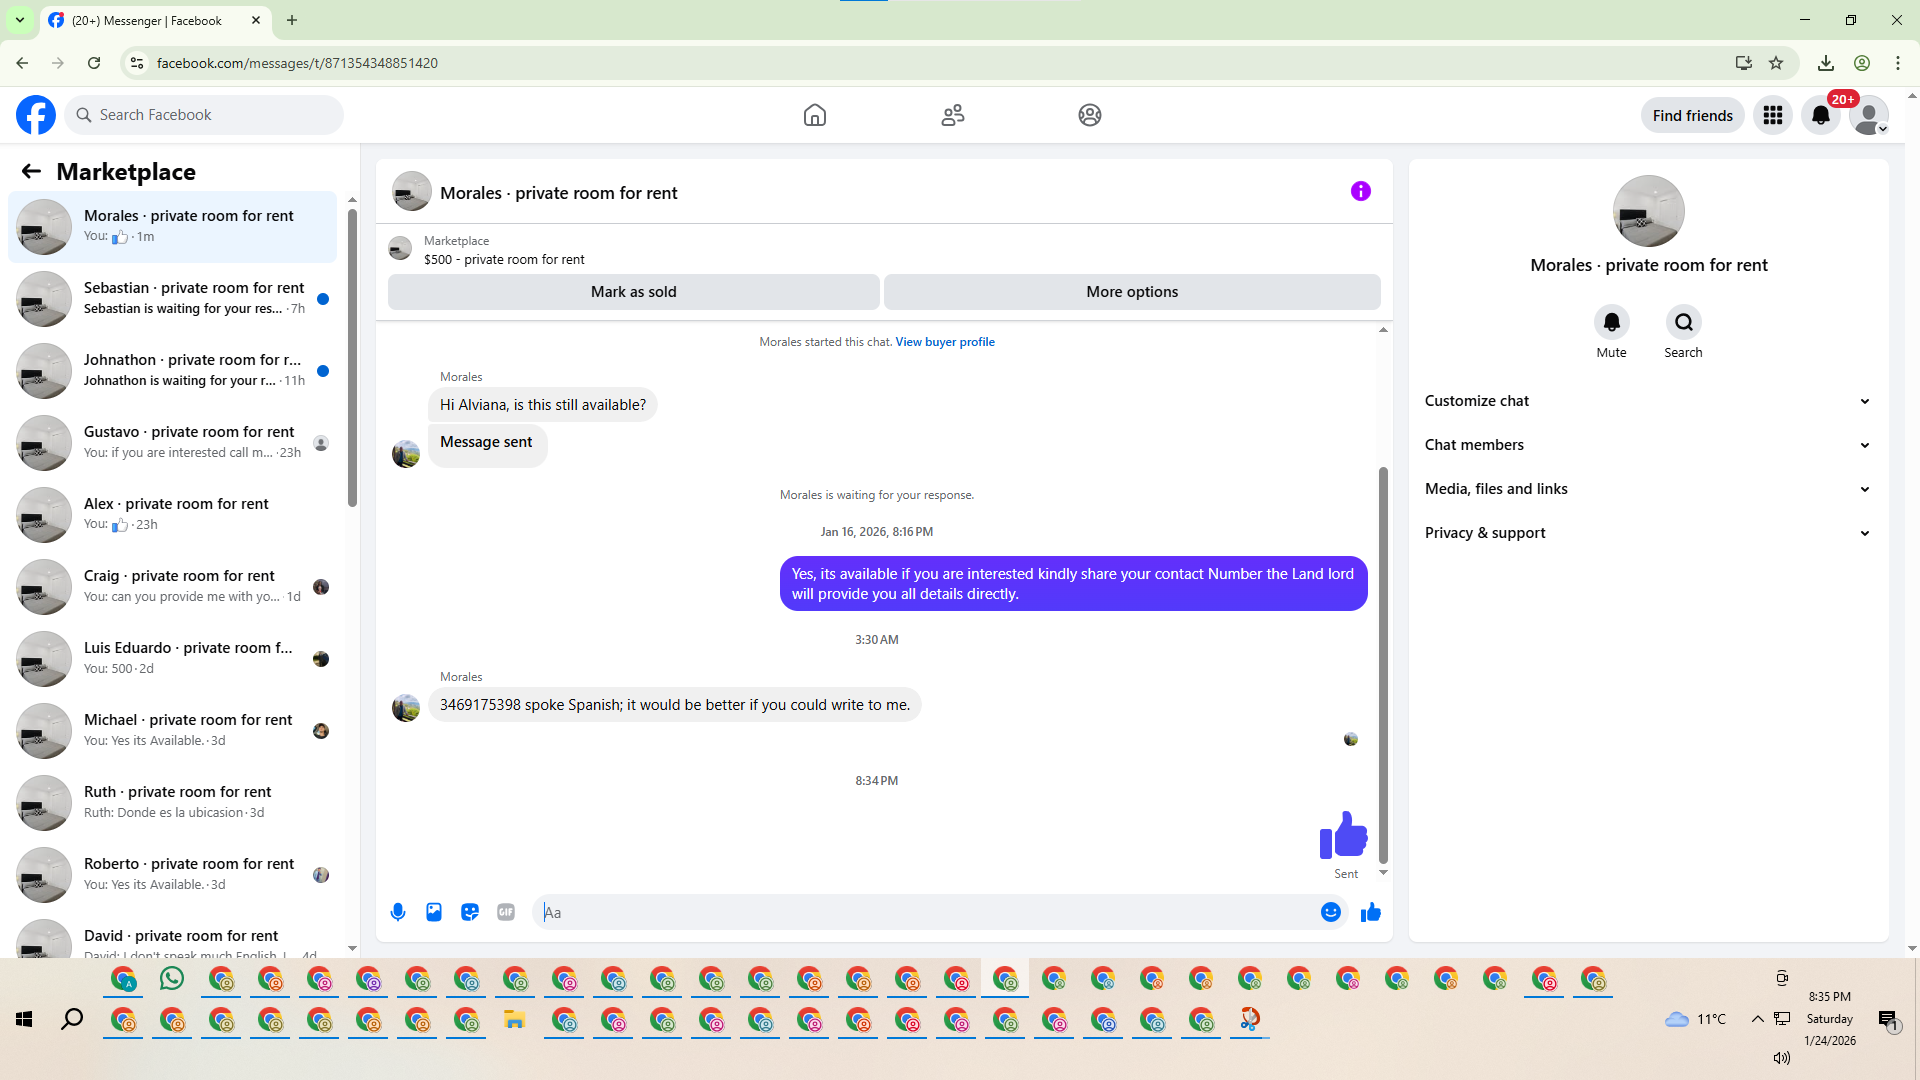
Task: Open the Facebook apps grid menu
Action: (1773, 116)
